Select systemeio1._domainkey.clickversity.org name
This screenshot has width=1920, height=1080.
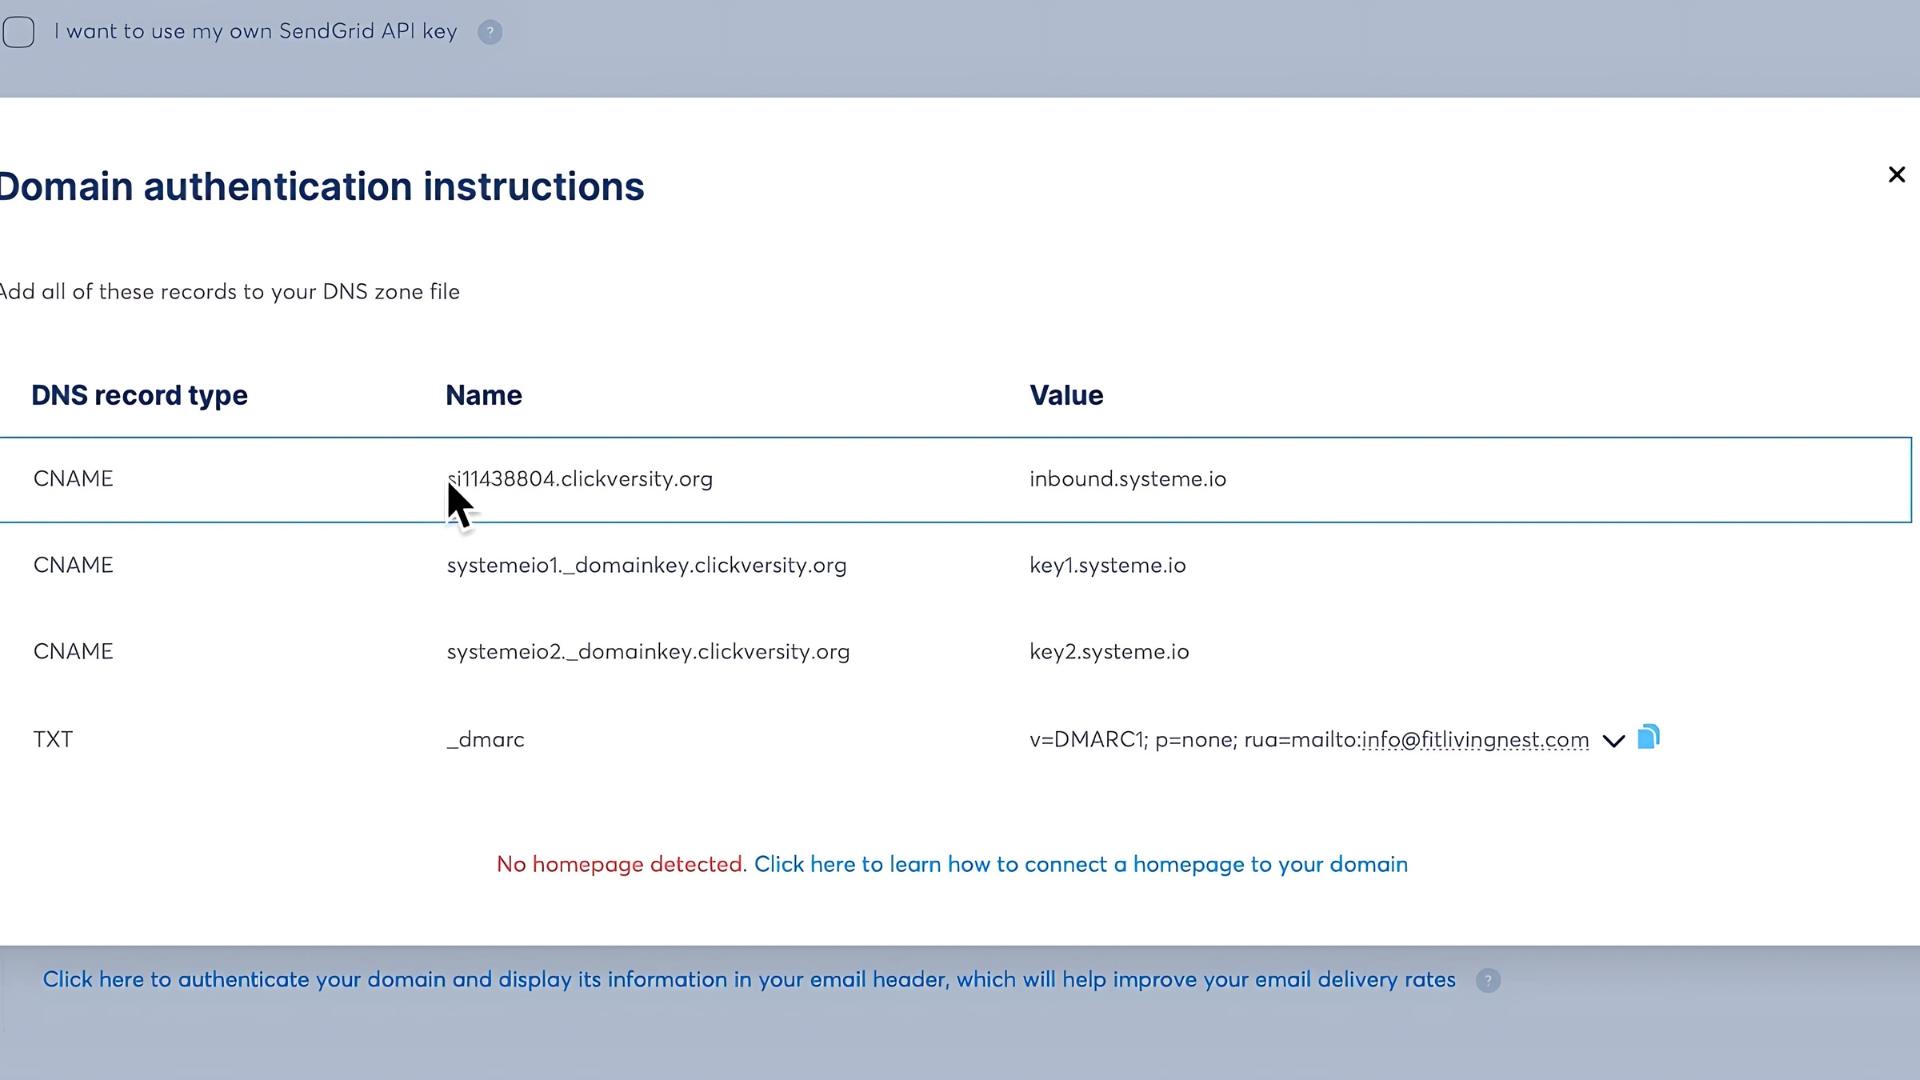(x=647, y=566)
